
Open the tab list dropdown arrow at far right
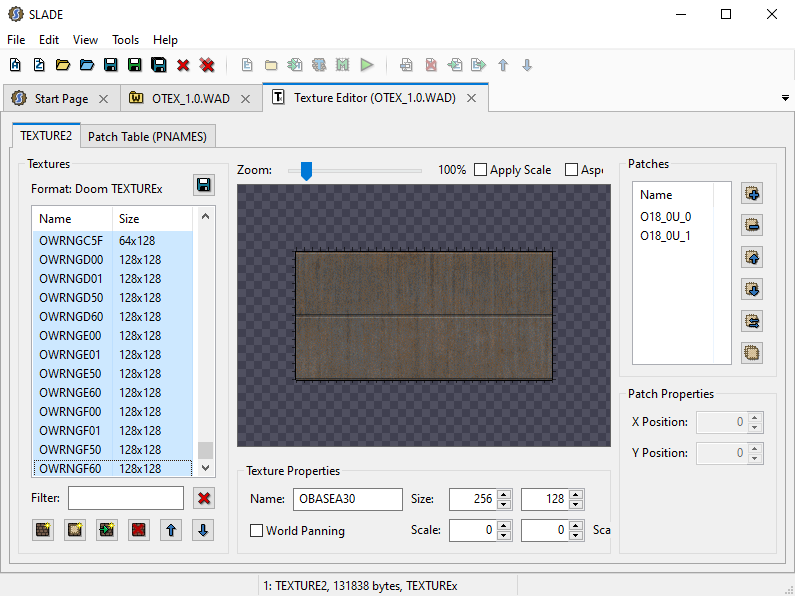pyautogui.click(x=784, y=98)
